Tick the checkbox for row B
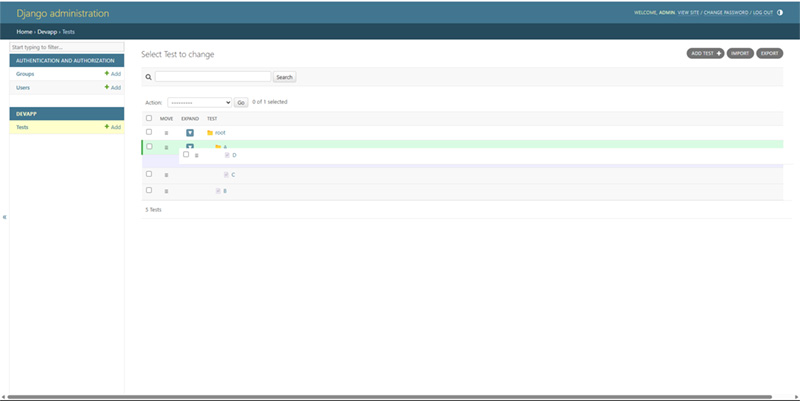Viewport: 800px width, 401px height. click(149, 190)
